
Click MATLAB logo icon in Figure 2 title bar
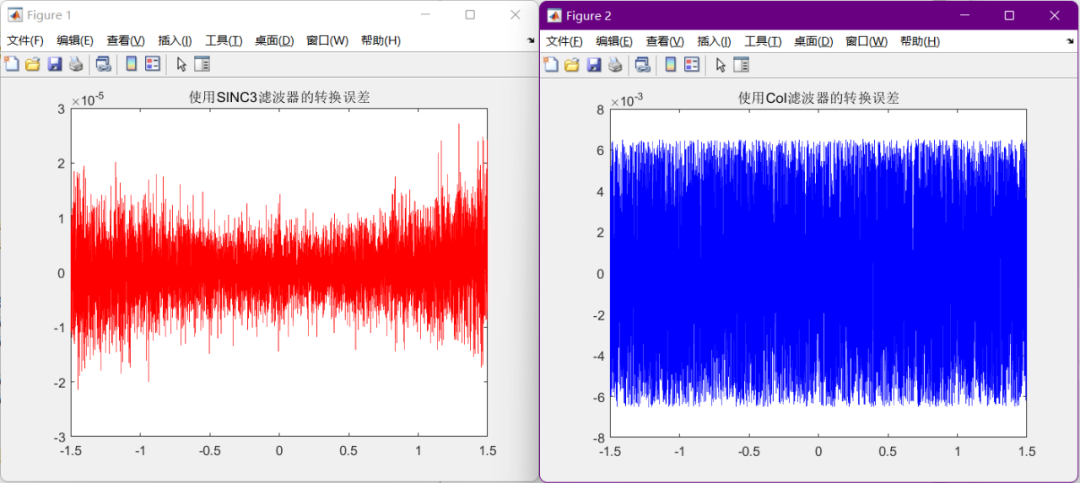(x=554, y=15)
